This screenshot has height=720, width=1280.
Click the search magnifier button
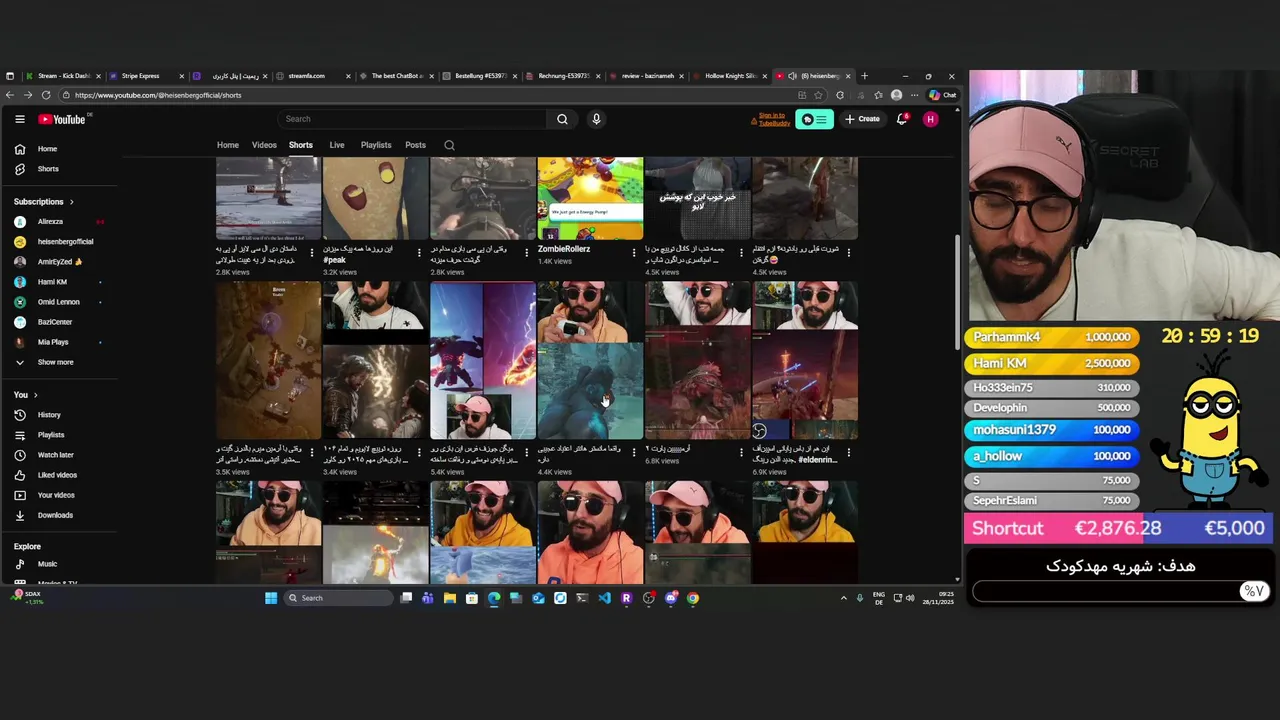point(562,119)
